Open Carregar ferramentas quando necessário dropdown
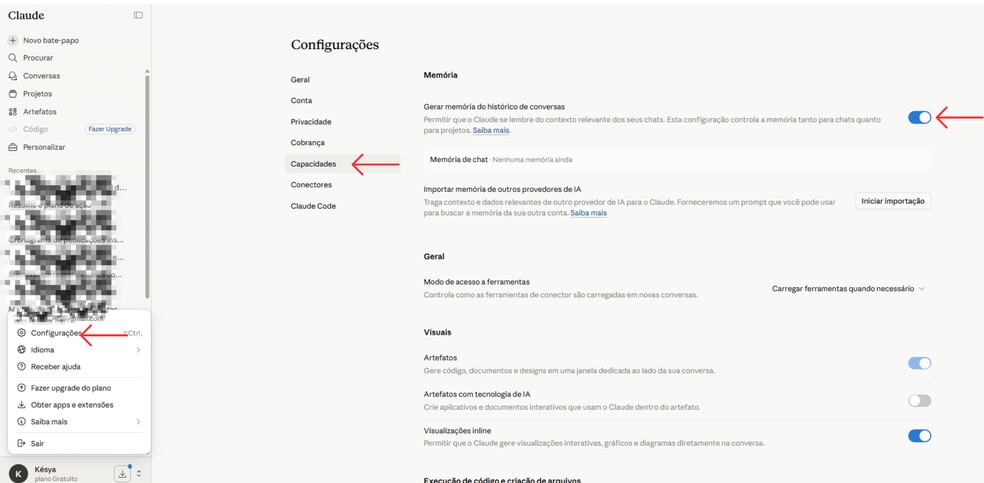 pos(848,289)
